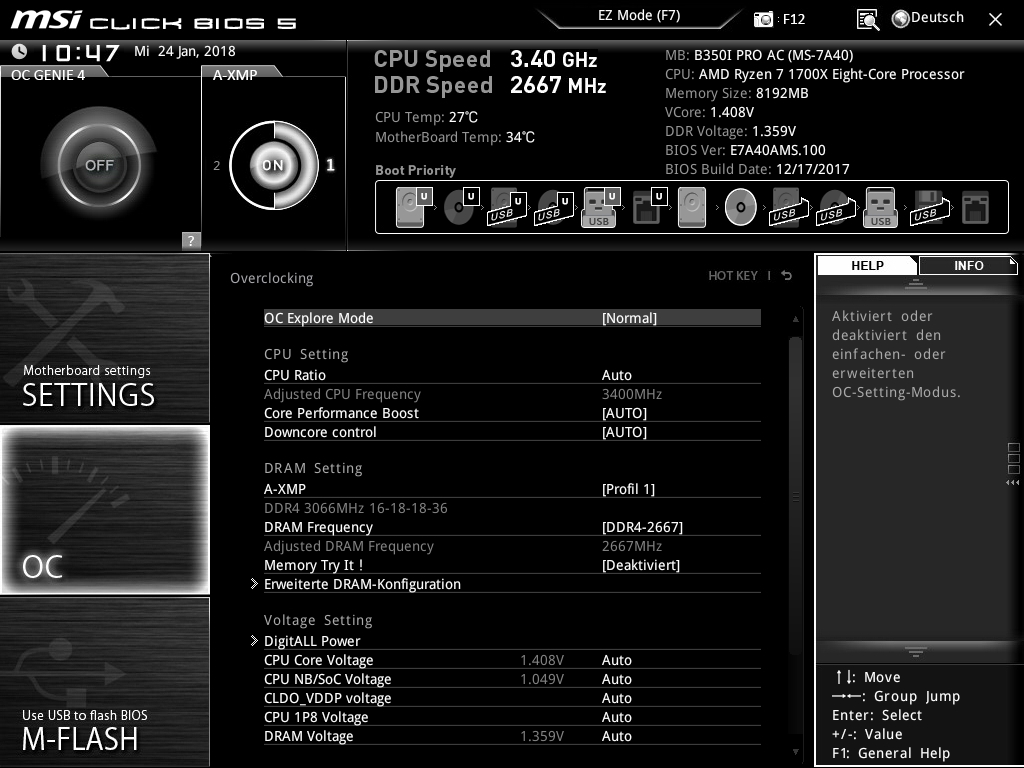1024x768 pixels.
Task: Select the first UEFI hard disk boot device
Action: 413,207
